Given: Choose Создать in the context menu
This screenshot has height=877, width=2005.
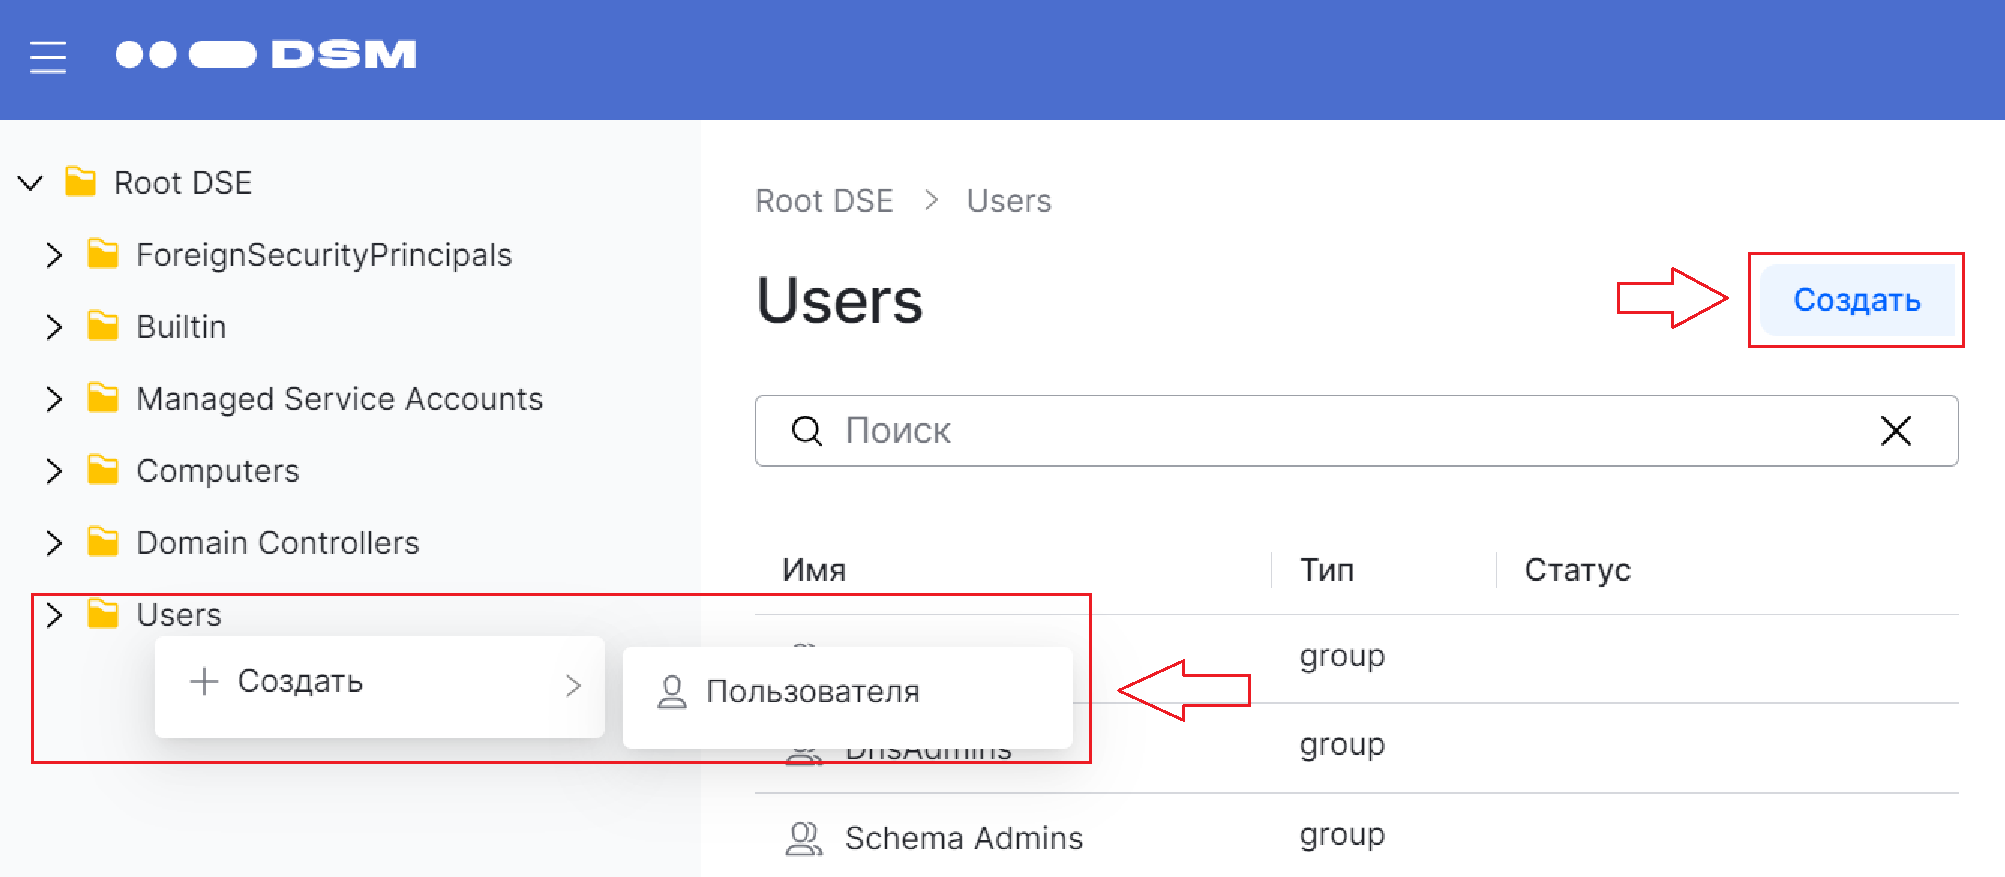Looking at the screenshot, I should [x=300, y=682].
